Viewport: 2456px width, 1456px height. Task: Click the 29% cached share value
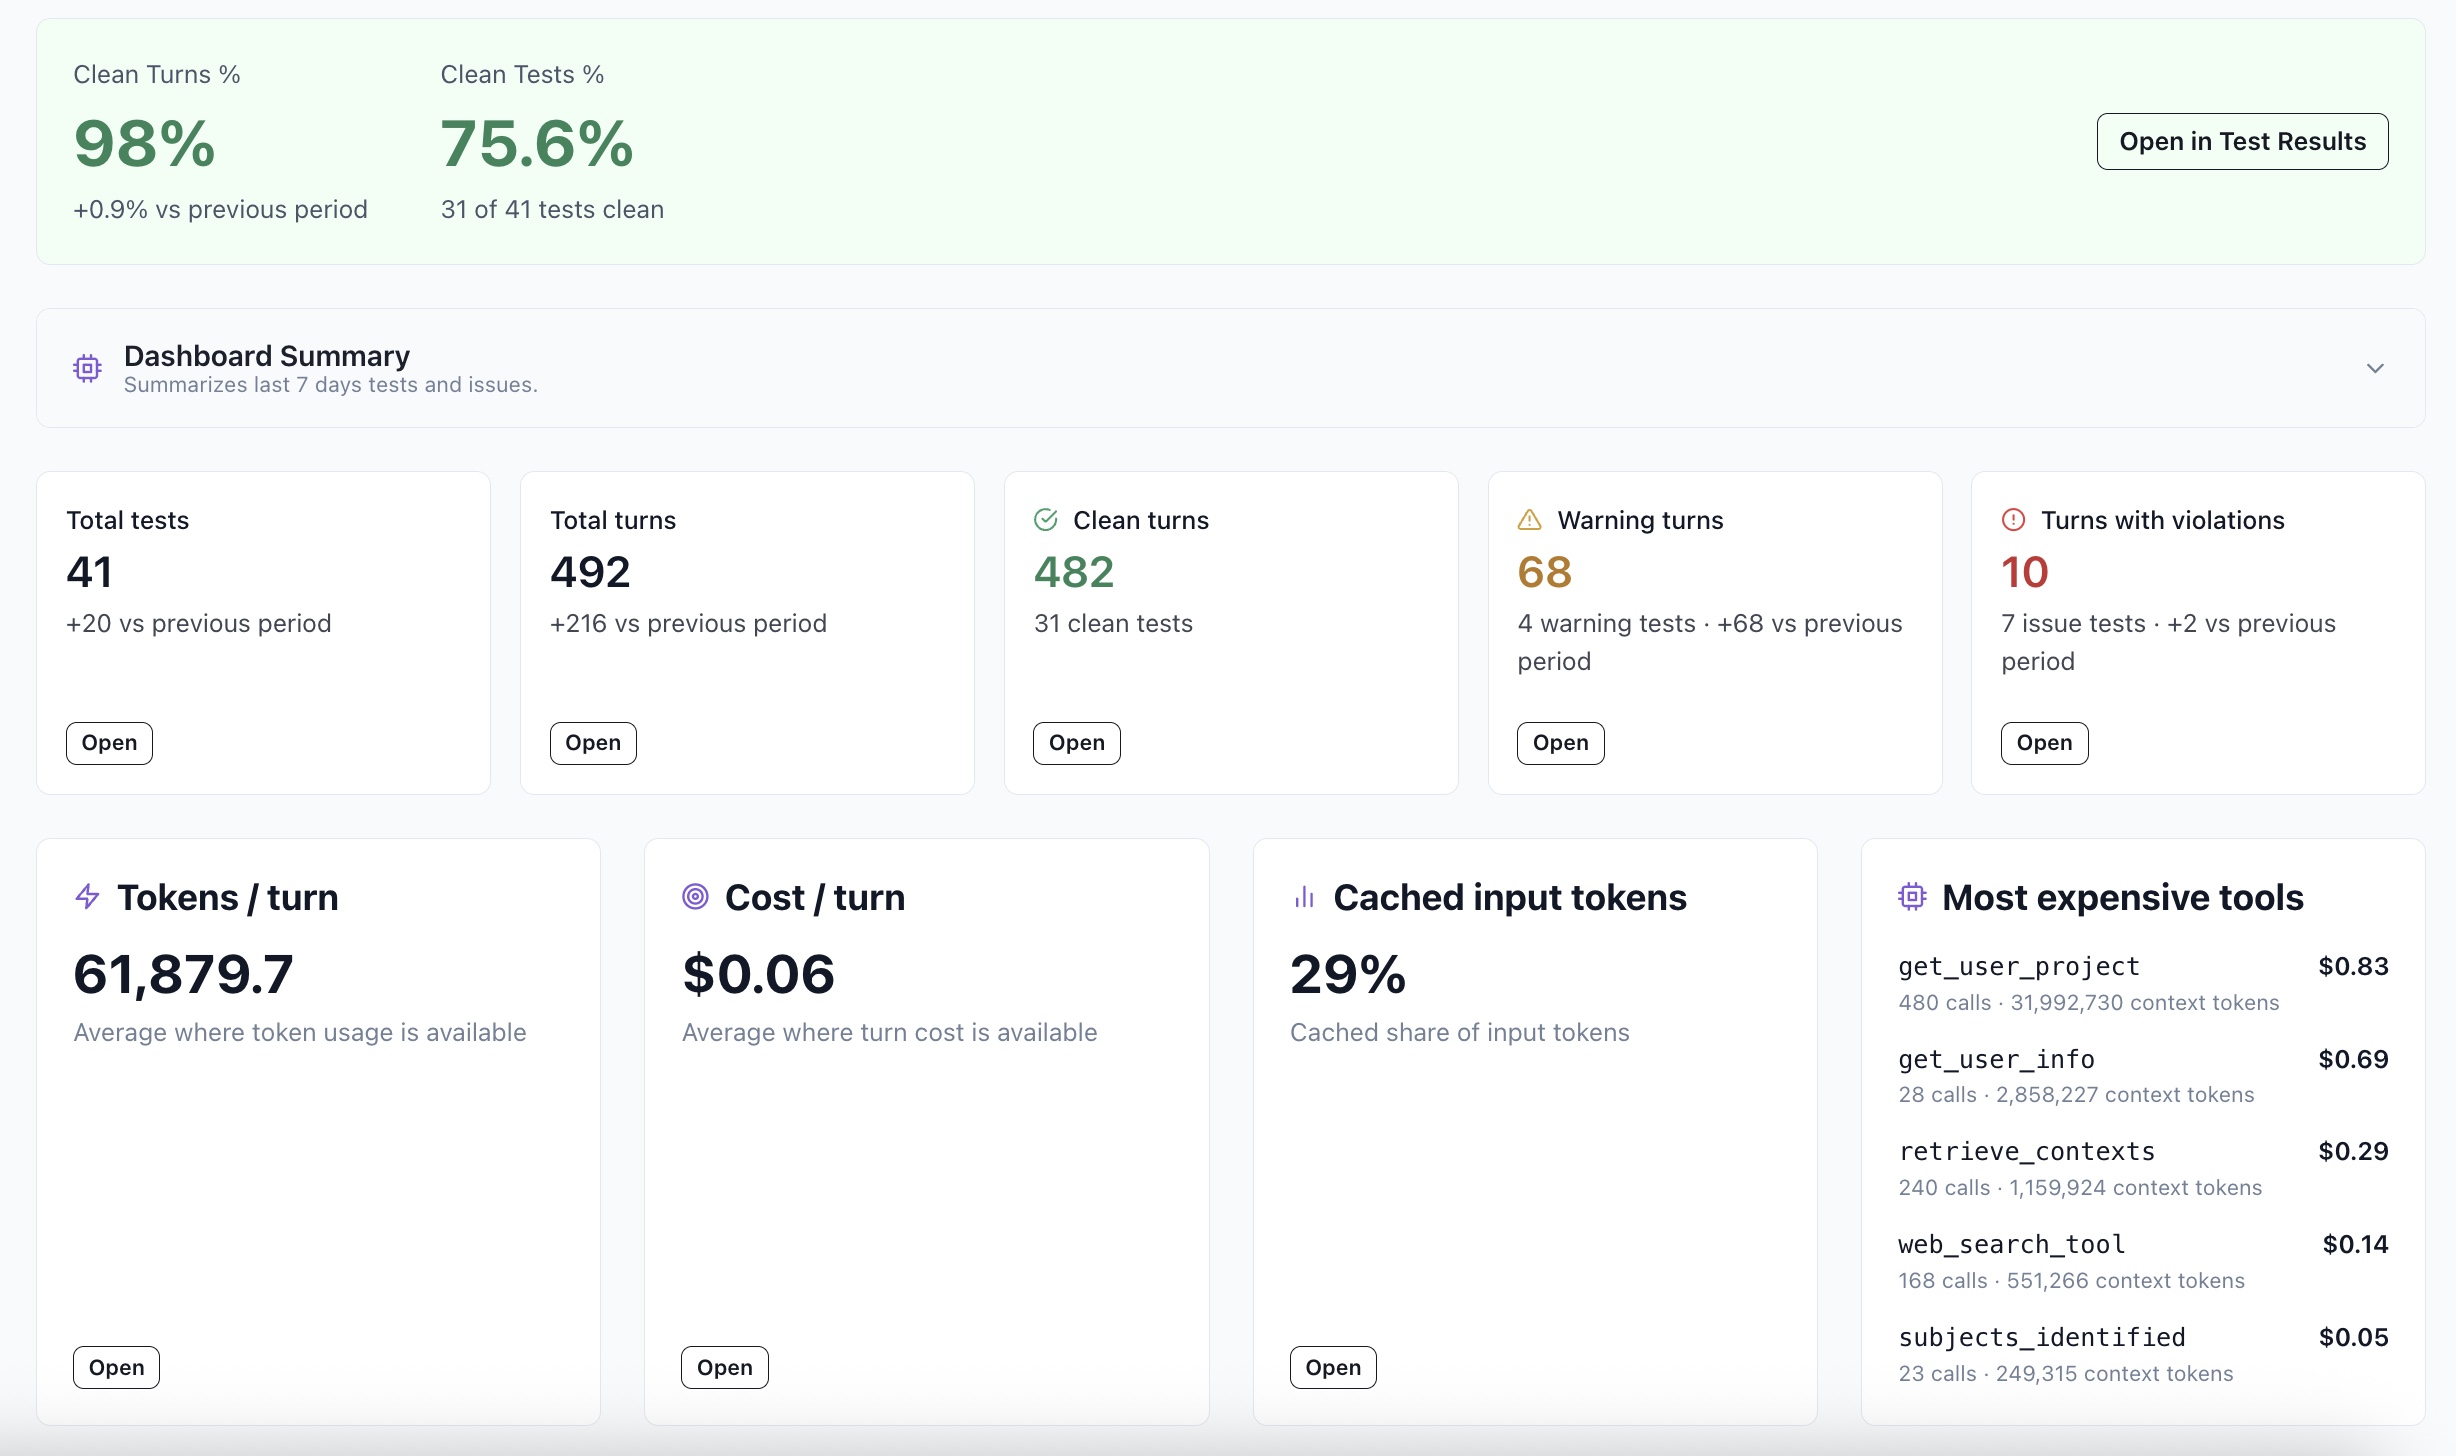coord(1348,974)
